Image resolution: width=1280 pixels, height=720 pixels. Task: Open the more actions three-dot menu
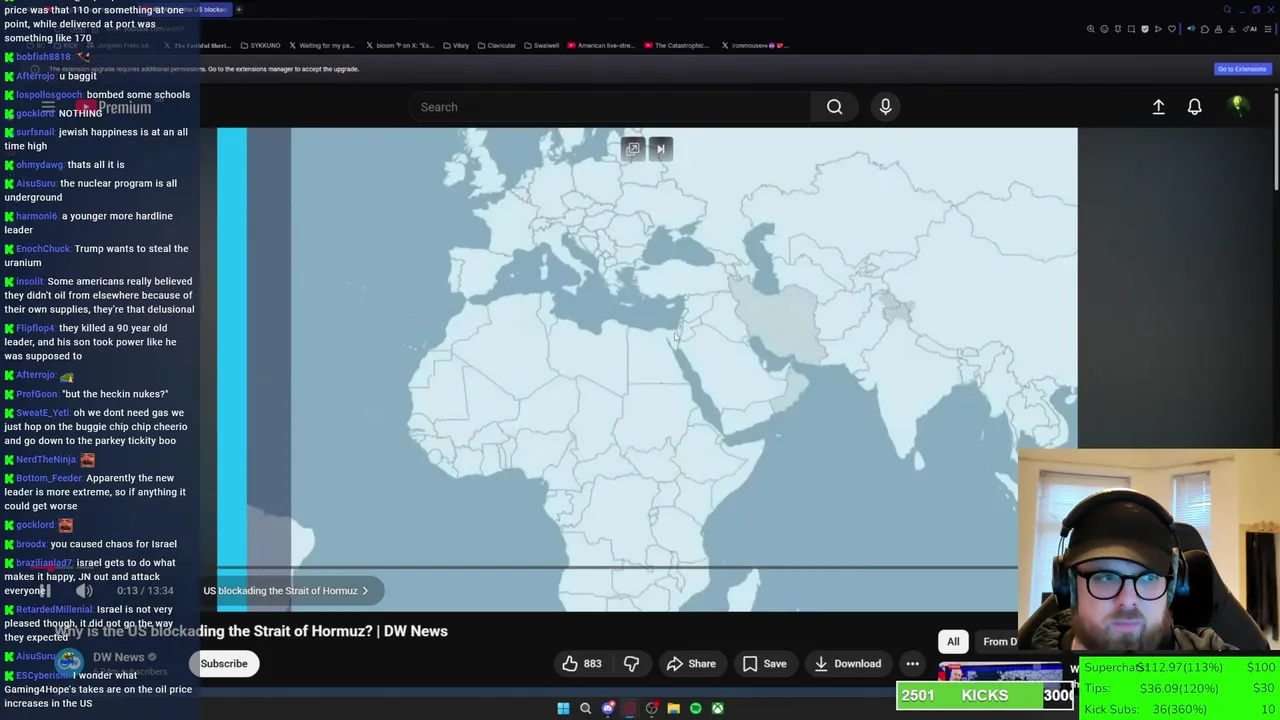coord(912,664)
